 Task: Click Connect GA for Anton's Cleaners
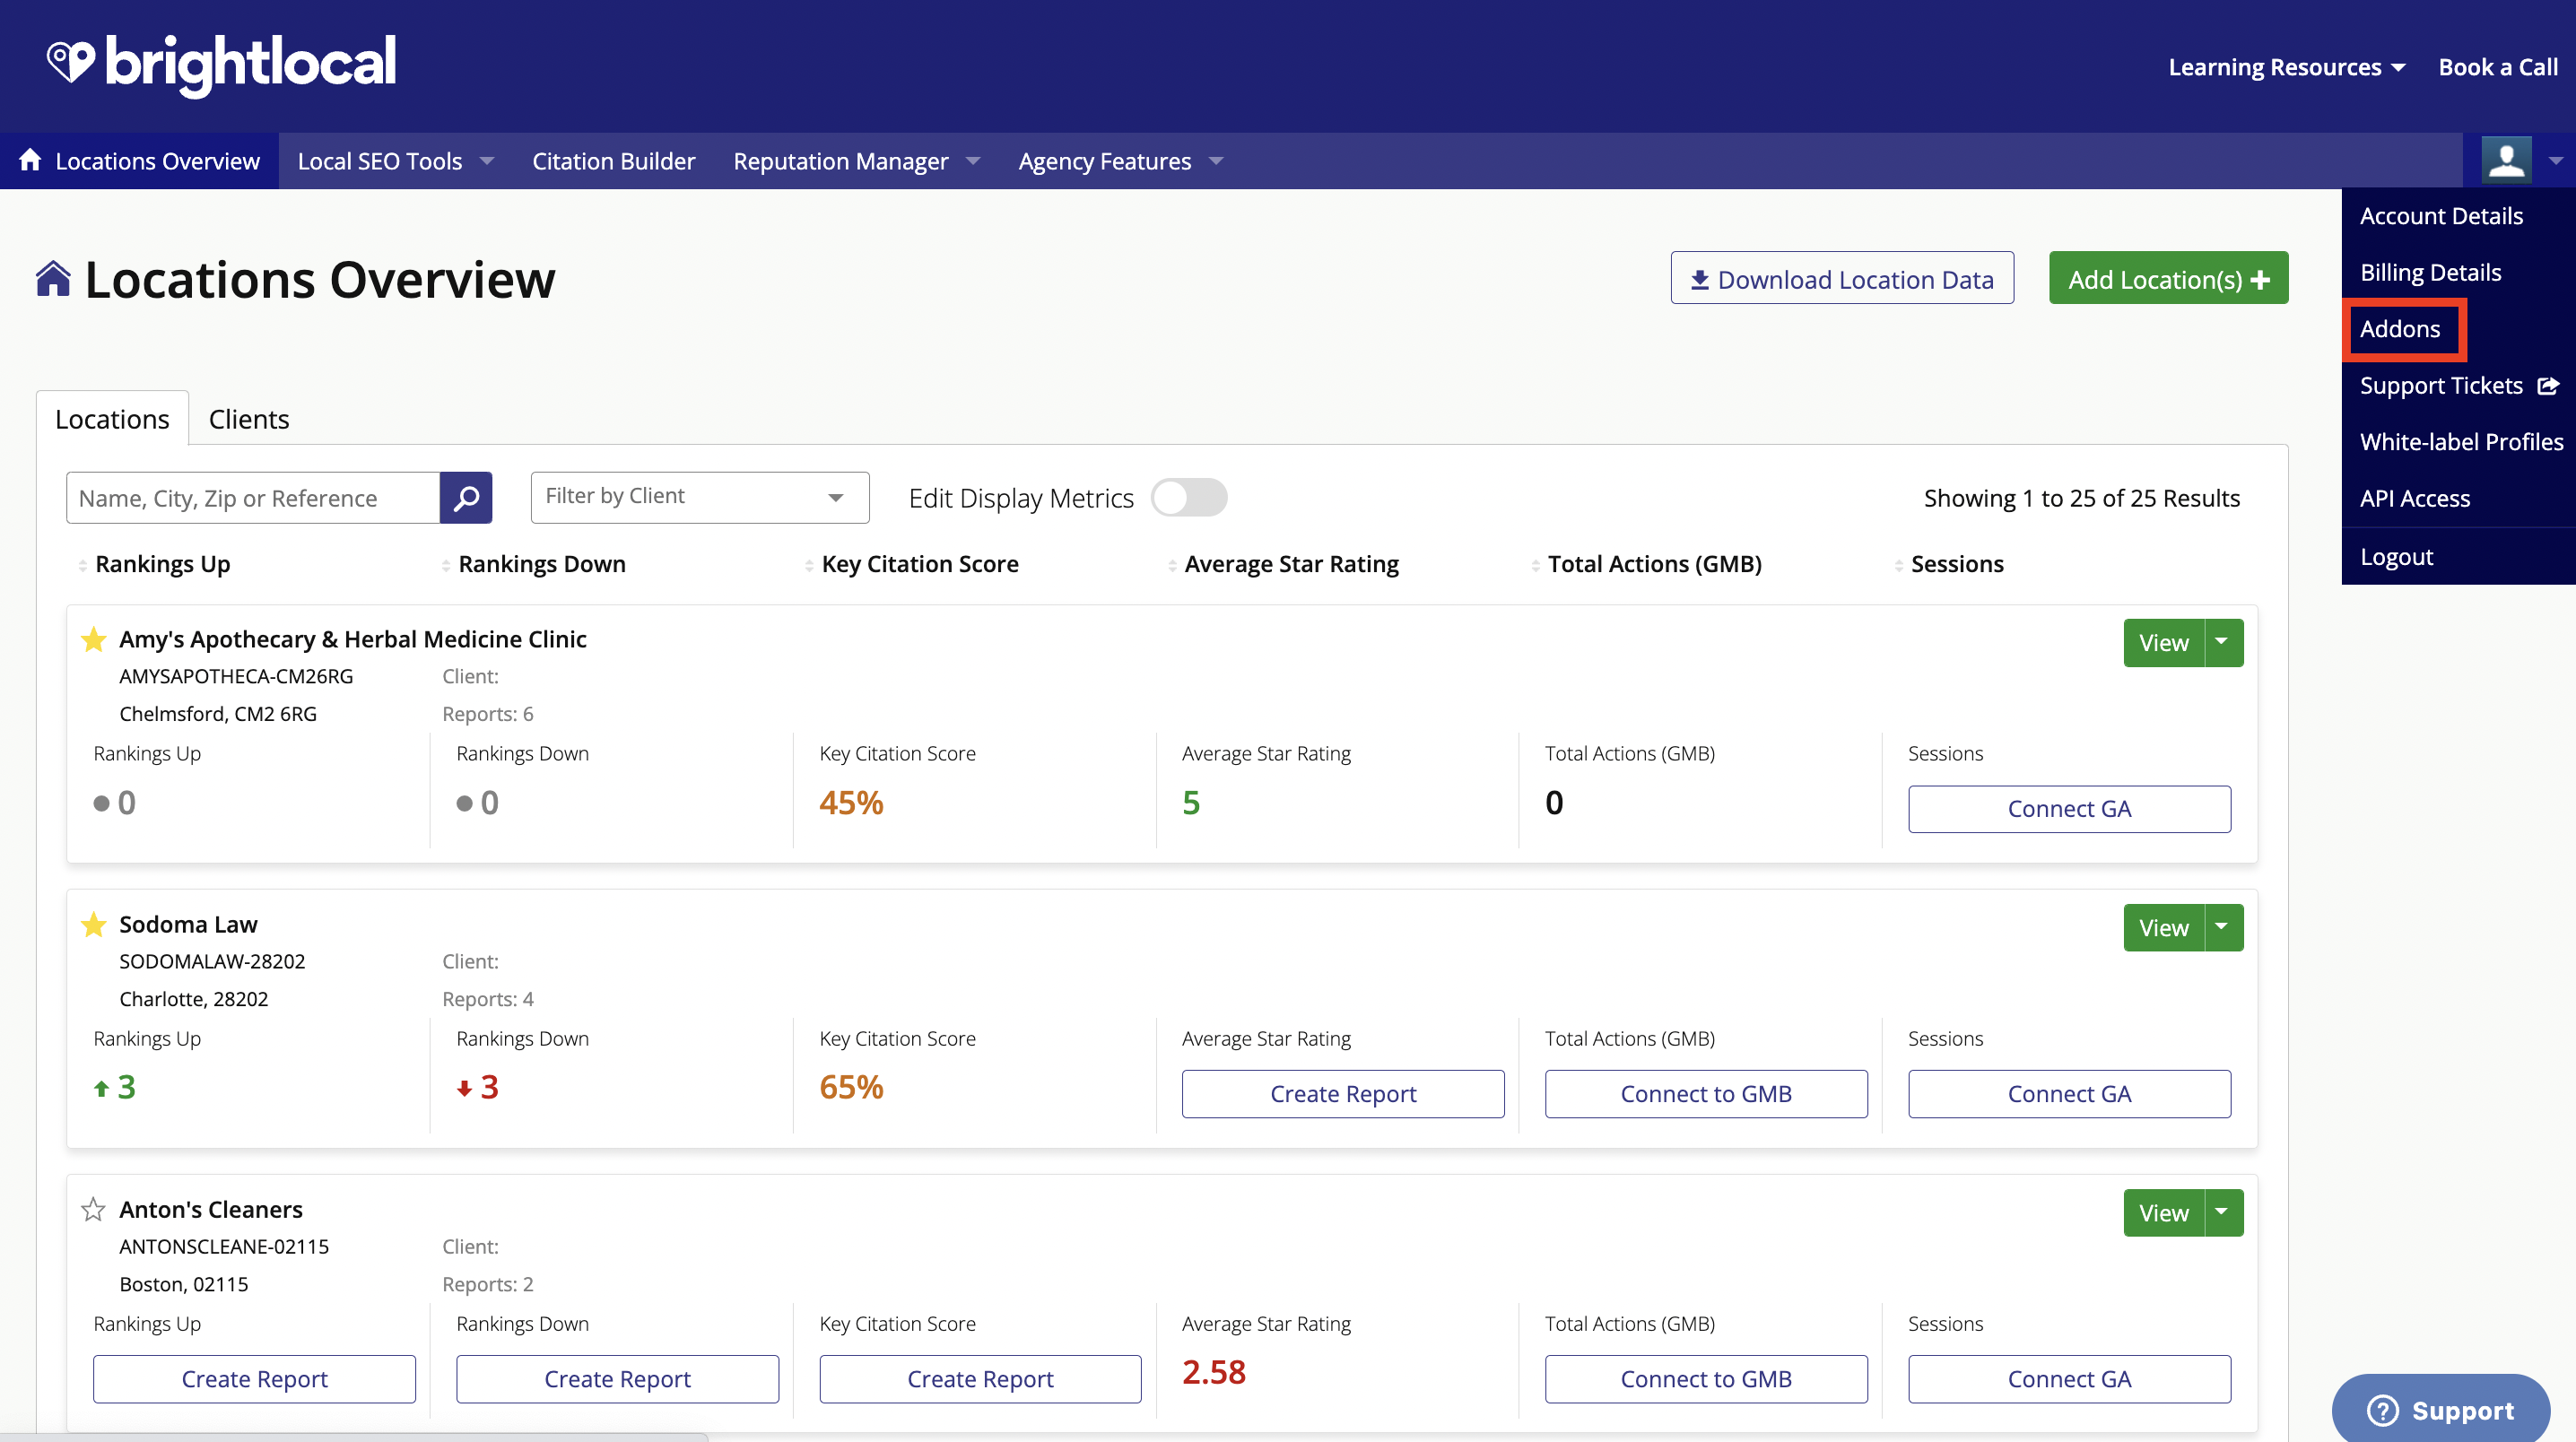pyautogui.click(x=2069, y=1379)
